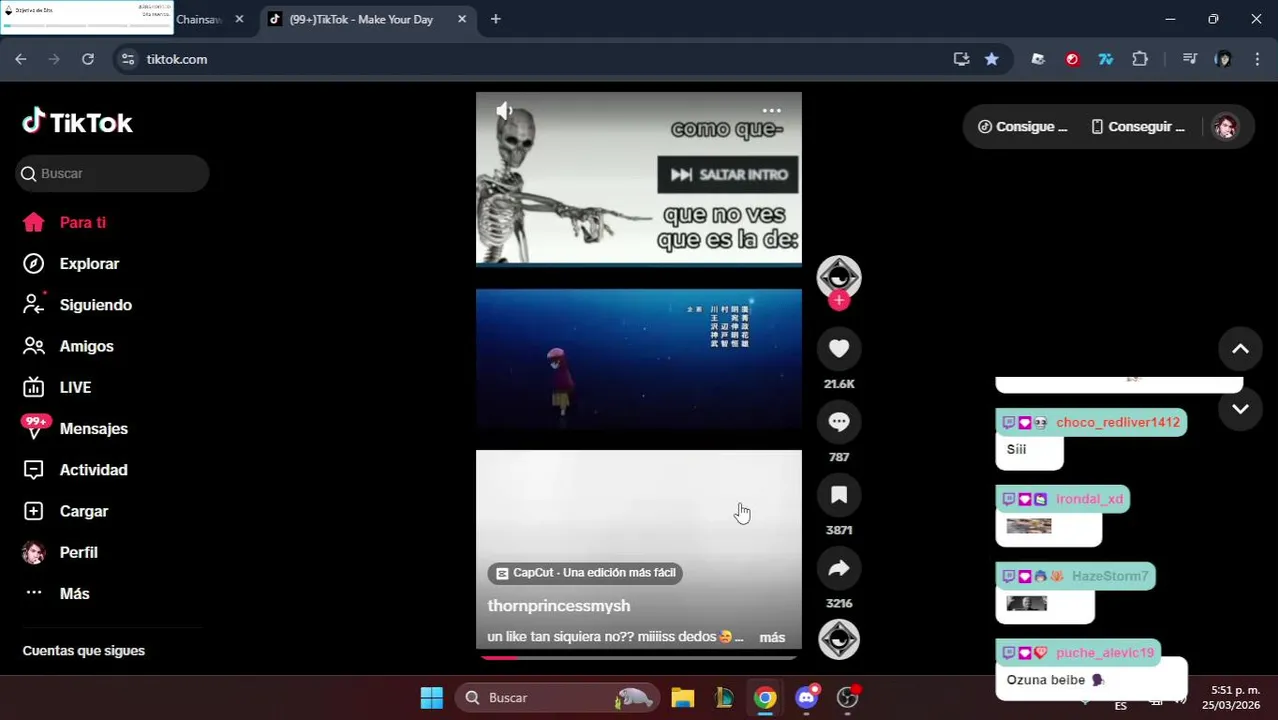Viewport: 1278px width, 720px height.
Task: Share the video with arrow icon
Action: tap(839, 568)
